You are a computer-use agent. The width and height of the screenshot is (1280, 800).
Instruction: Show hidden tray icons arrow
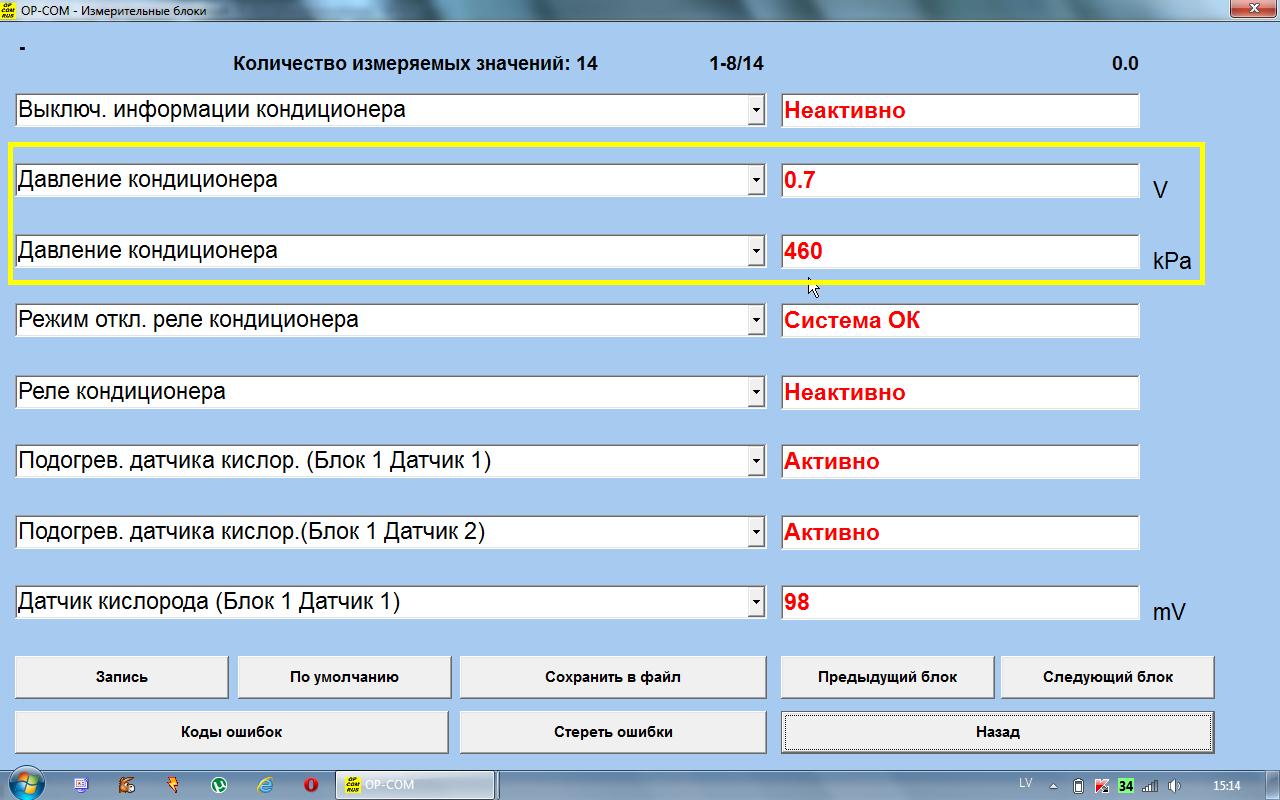point(1056,785)
